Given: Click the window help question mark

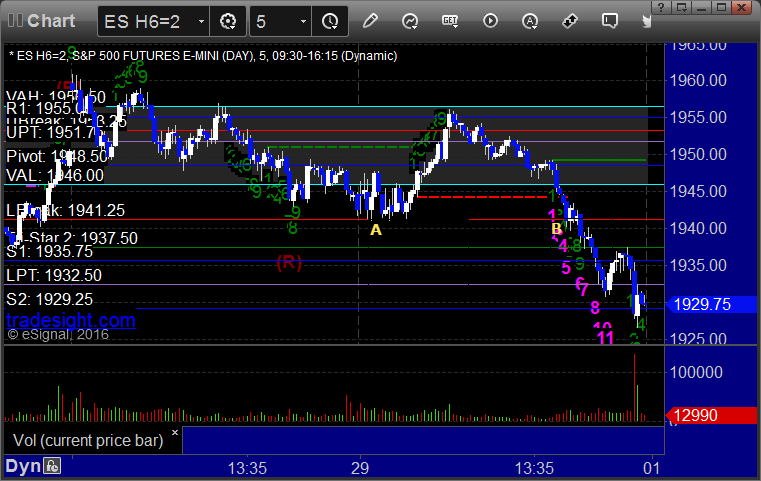Looking at the screenshot, I should pos(661,7).
